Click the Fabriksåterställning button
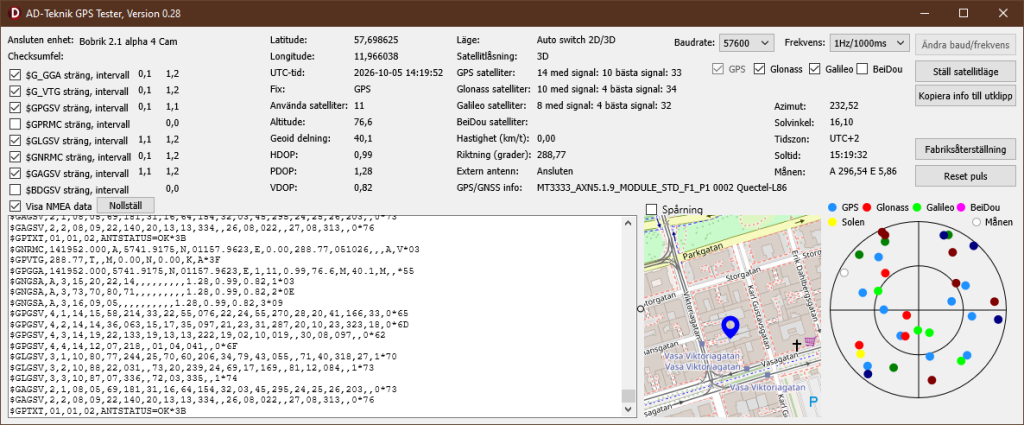Image resolution: width=1024 pixels, height=425 pixels. coord(965,149)
